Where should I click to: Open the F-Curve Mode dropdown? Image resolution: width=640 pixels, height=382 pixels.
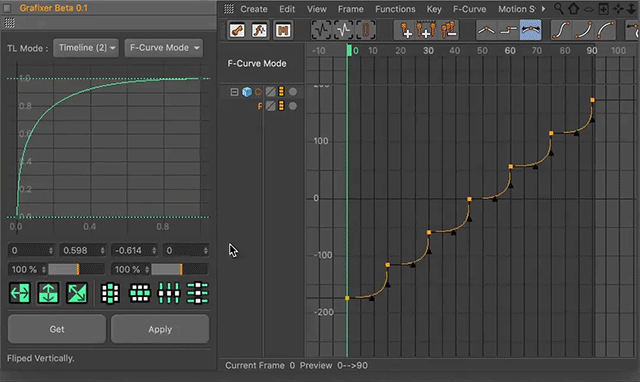coord(164,48)
